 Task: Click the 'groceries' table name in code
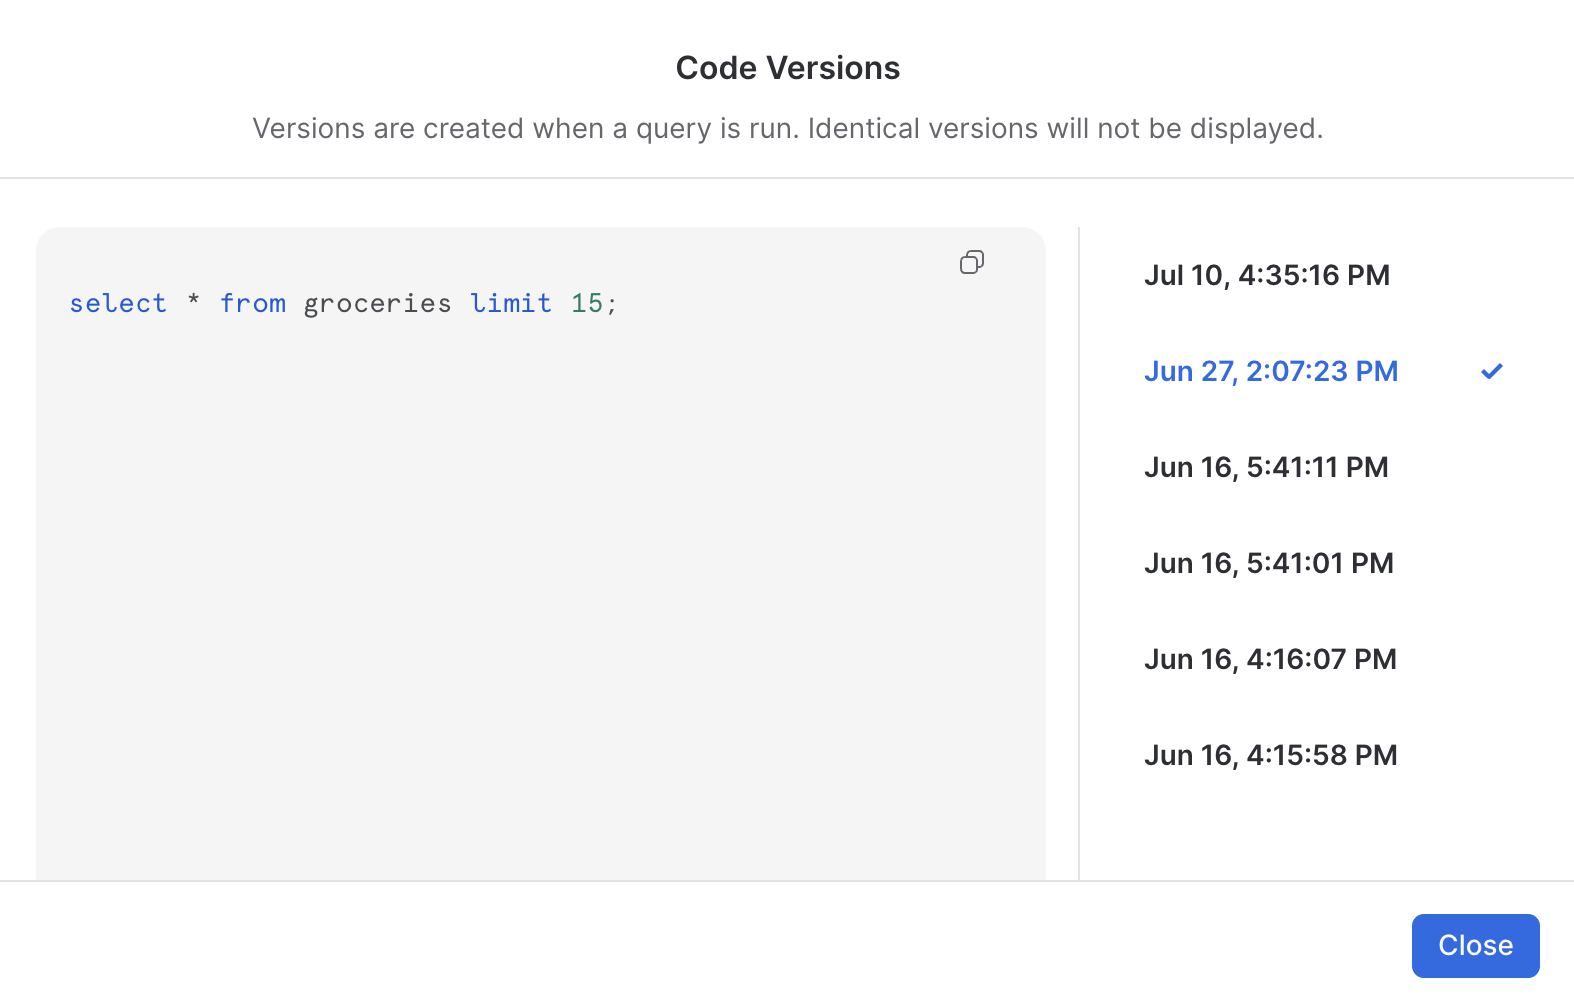tap(377, 304)
